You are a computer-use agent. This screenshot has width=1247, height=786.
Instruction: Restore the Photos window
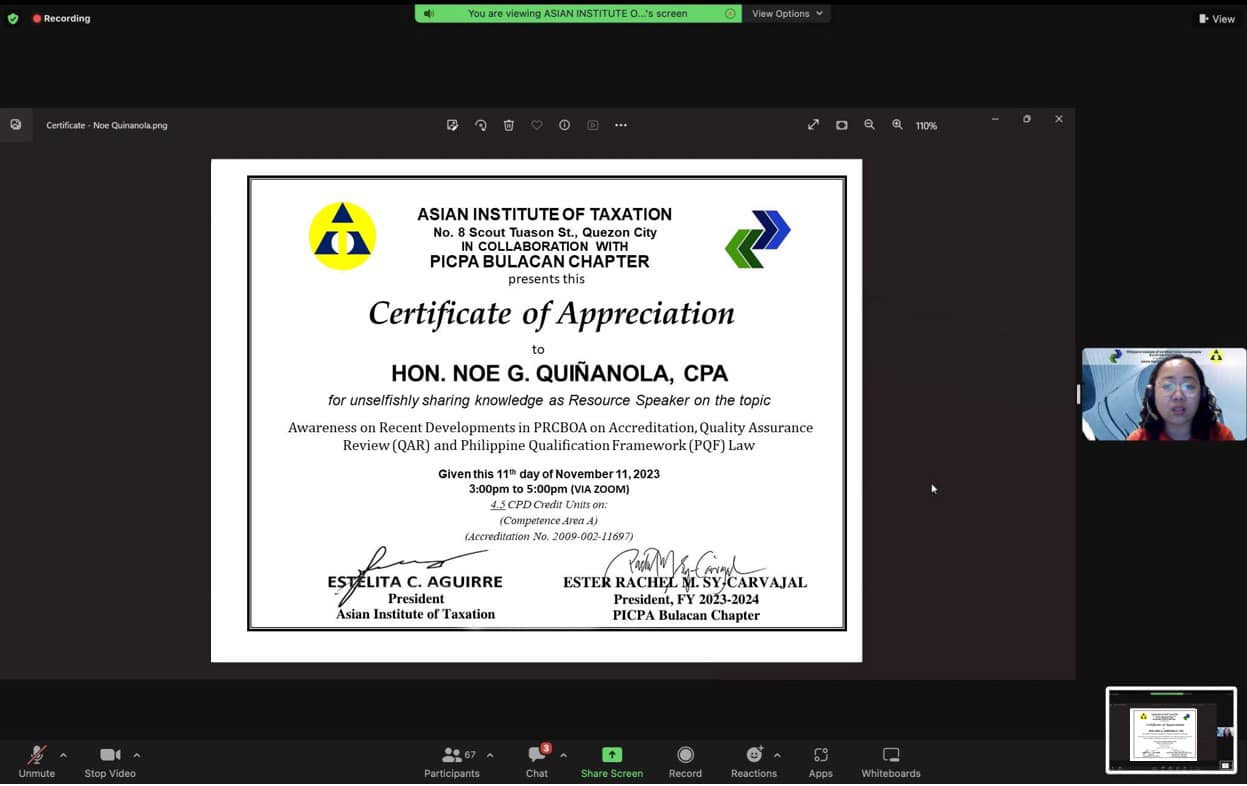1027,119
